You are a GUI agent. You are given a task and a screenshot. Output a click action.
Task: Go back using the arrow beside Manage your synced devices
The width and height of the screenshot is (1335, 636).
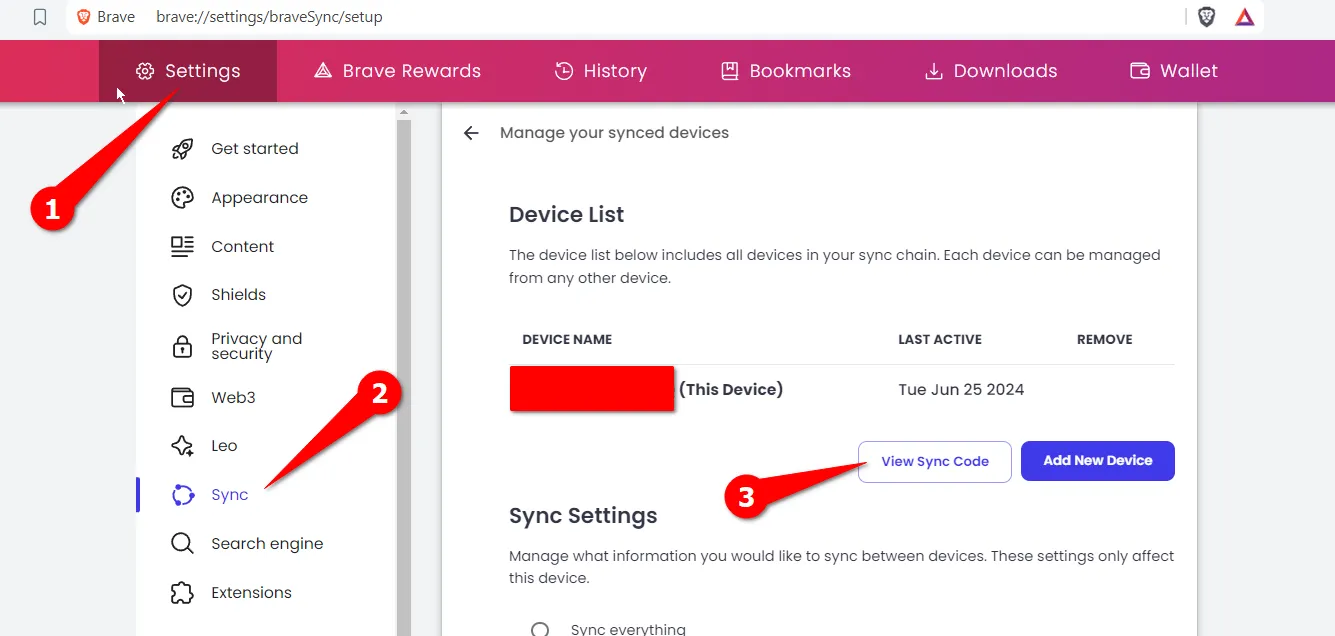coord(472,133)
